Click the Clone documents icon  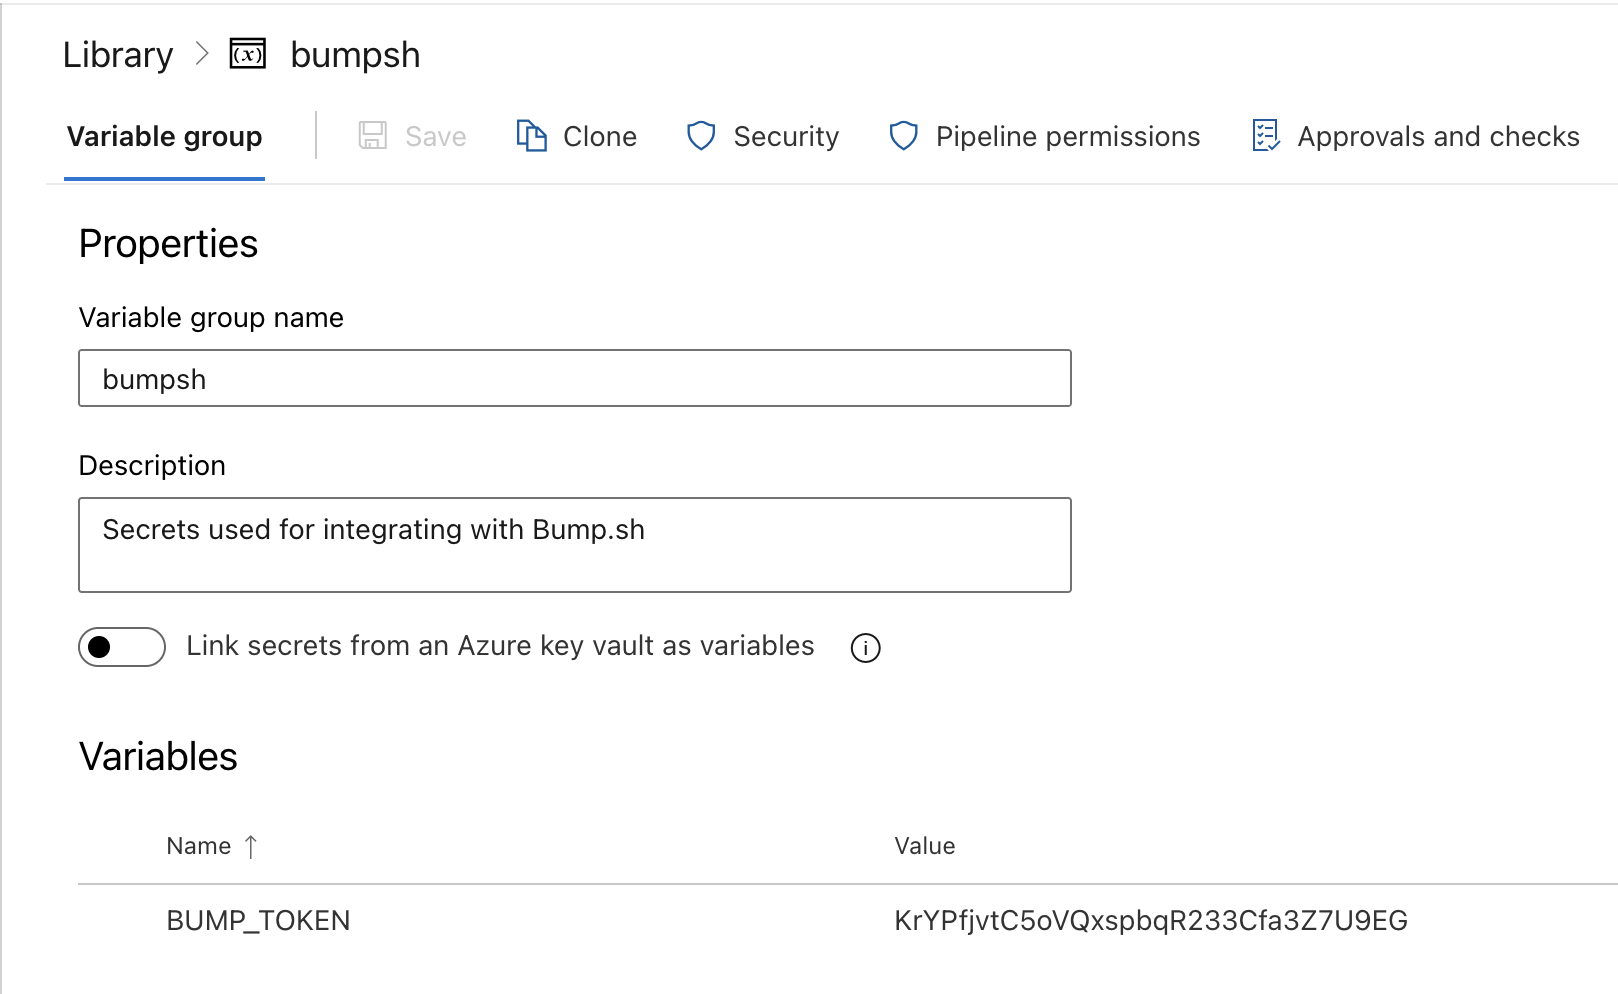tap(531, 136)
